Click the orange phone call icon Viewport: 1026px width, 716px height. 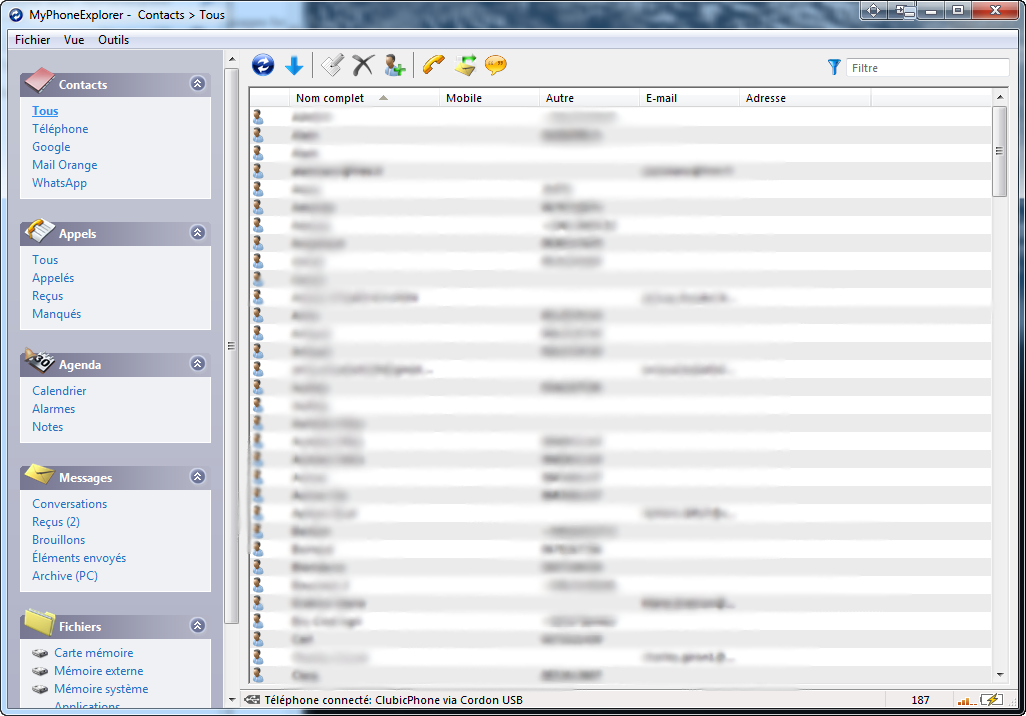click(433, 66)
